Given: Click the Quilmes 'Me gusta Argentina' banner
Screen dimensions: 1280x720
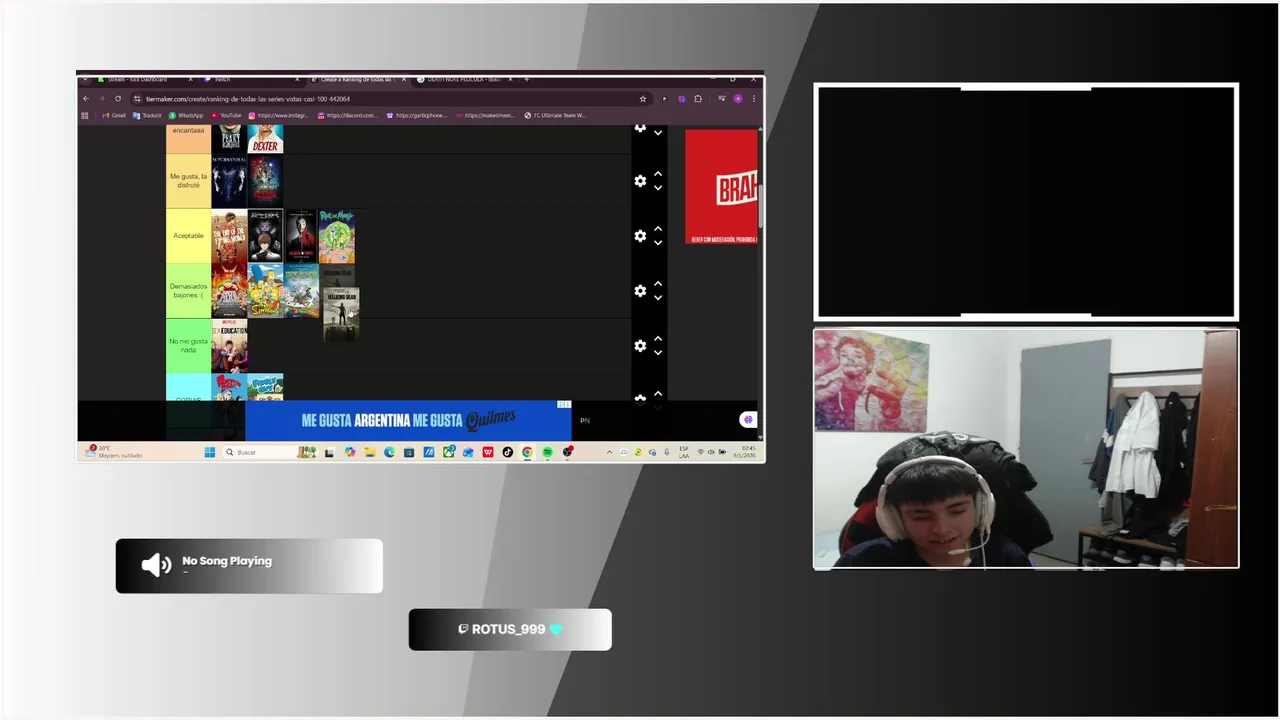Looking at the screenshot, I should tap(408, 420).
